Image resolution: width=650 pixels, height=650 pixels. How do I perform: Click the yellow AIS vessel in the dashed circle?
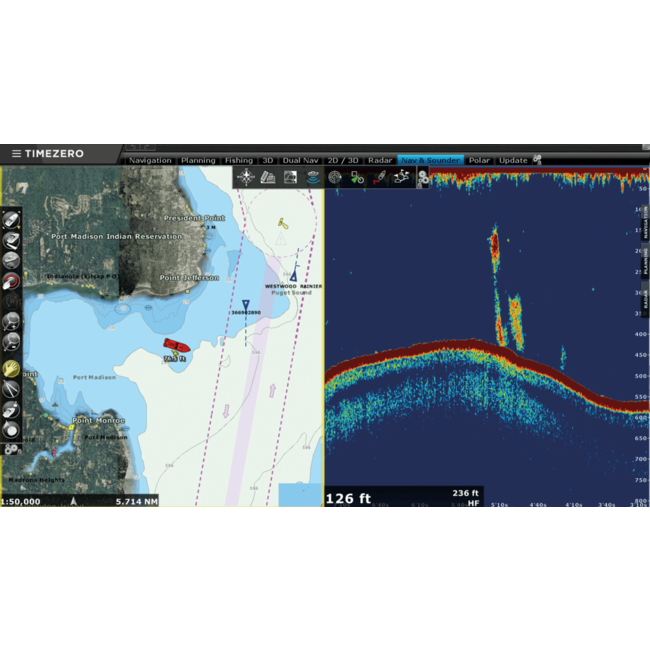284,223
